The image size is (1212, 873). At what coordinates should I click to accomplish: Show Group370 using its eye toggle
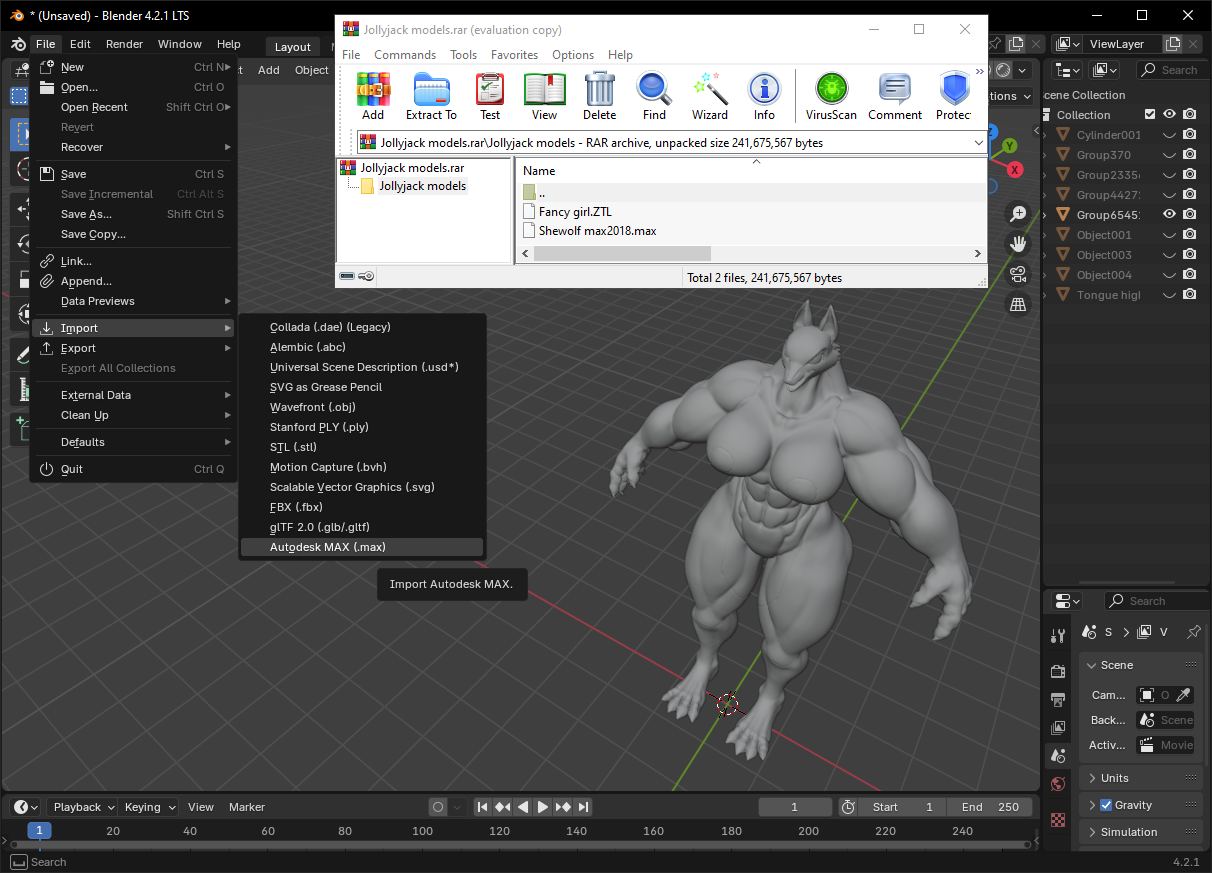click(x=1169, y=155)
